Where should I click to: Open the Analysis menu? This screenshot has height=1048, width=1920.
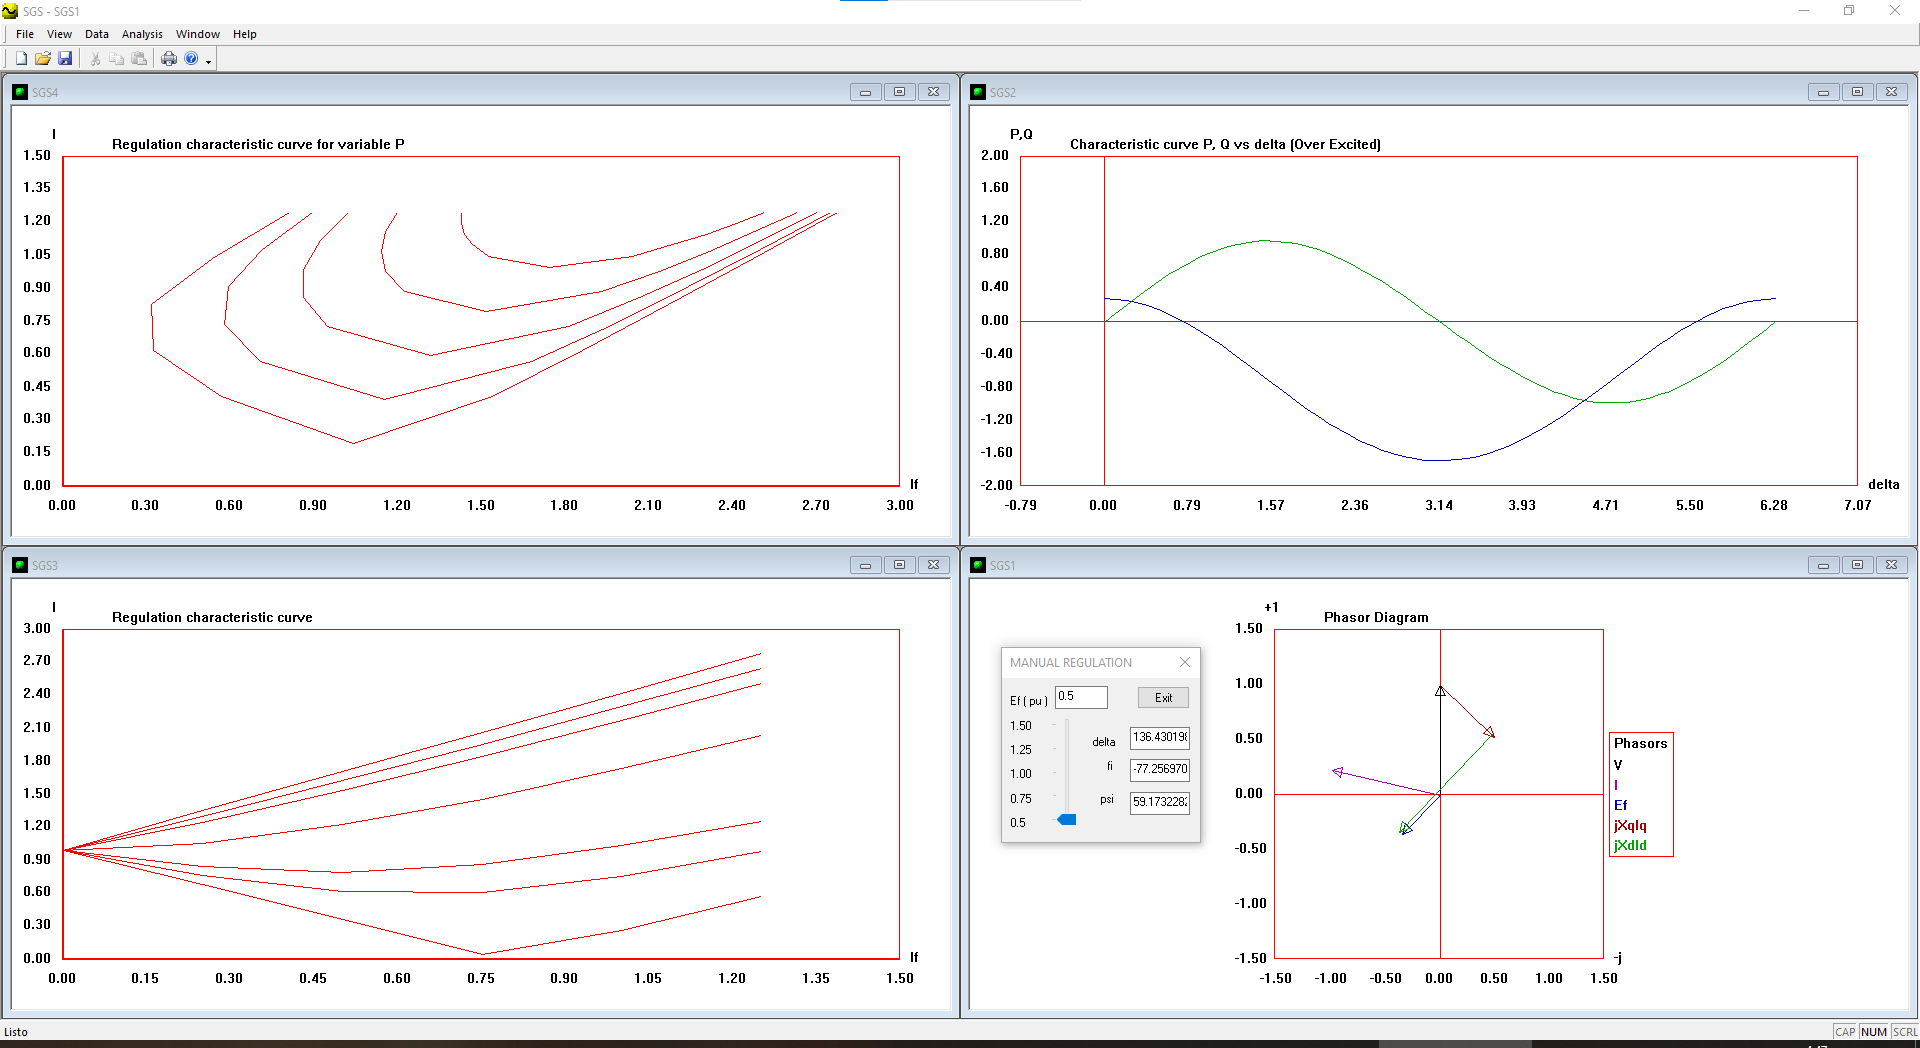pyautogui.click(x=142, y=34)
